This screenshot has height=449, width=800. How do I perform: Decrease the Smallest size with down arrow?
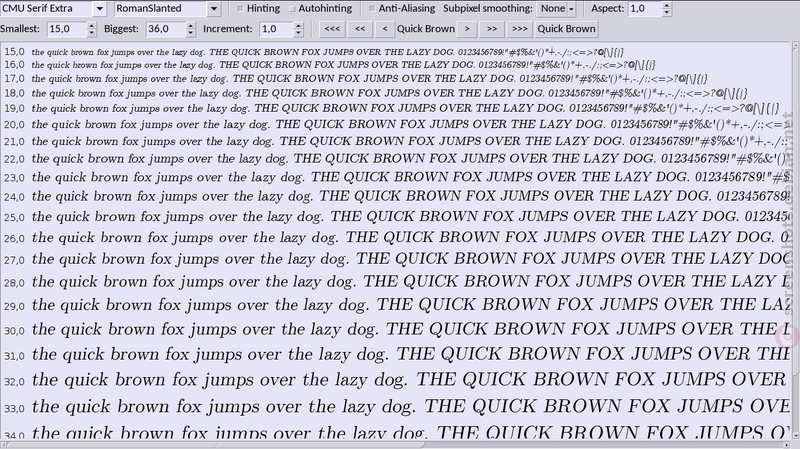click(x=92, y=33)
